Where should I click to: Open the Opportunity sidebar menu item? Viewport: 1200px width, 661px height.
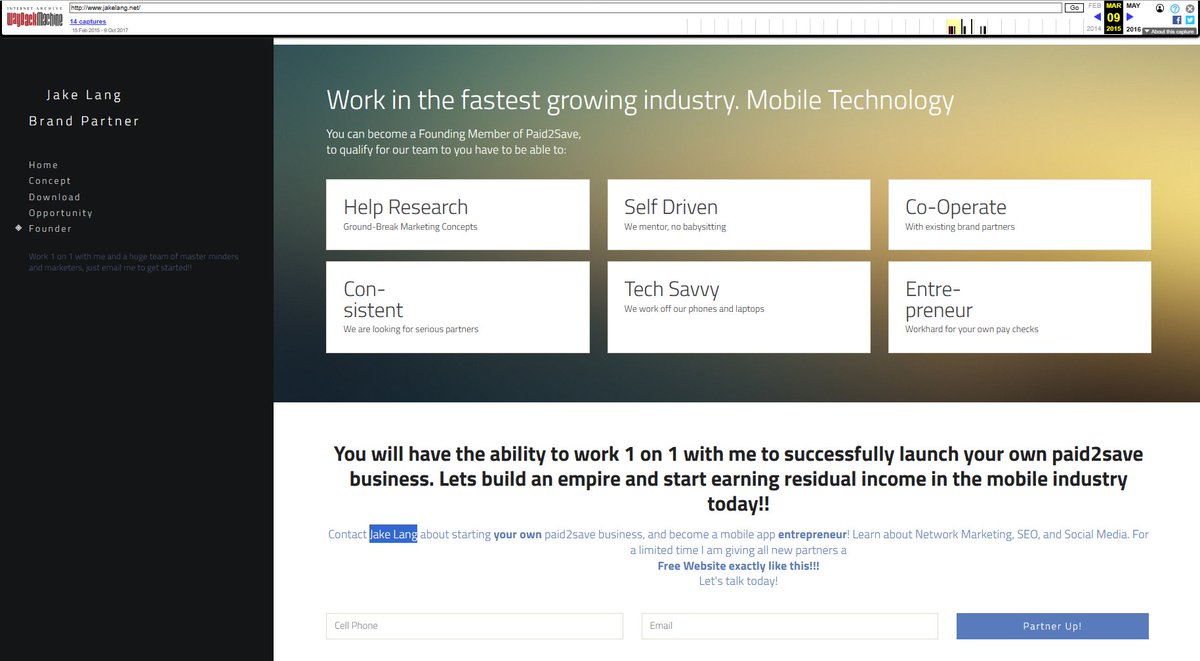tap(61, 213)
